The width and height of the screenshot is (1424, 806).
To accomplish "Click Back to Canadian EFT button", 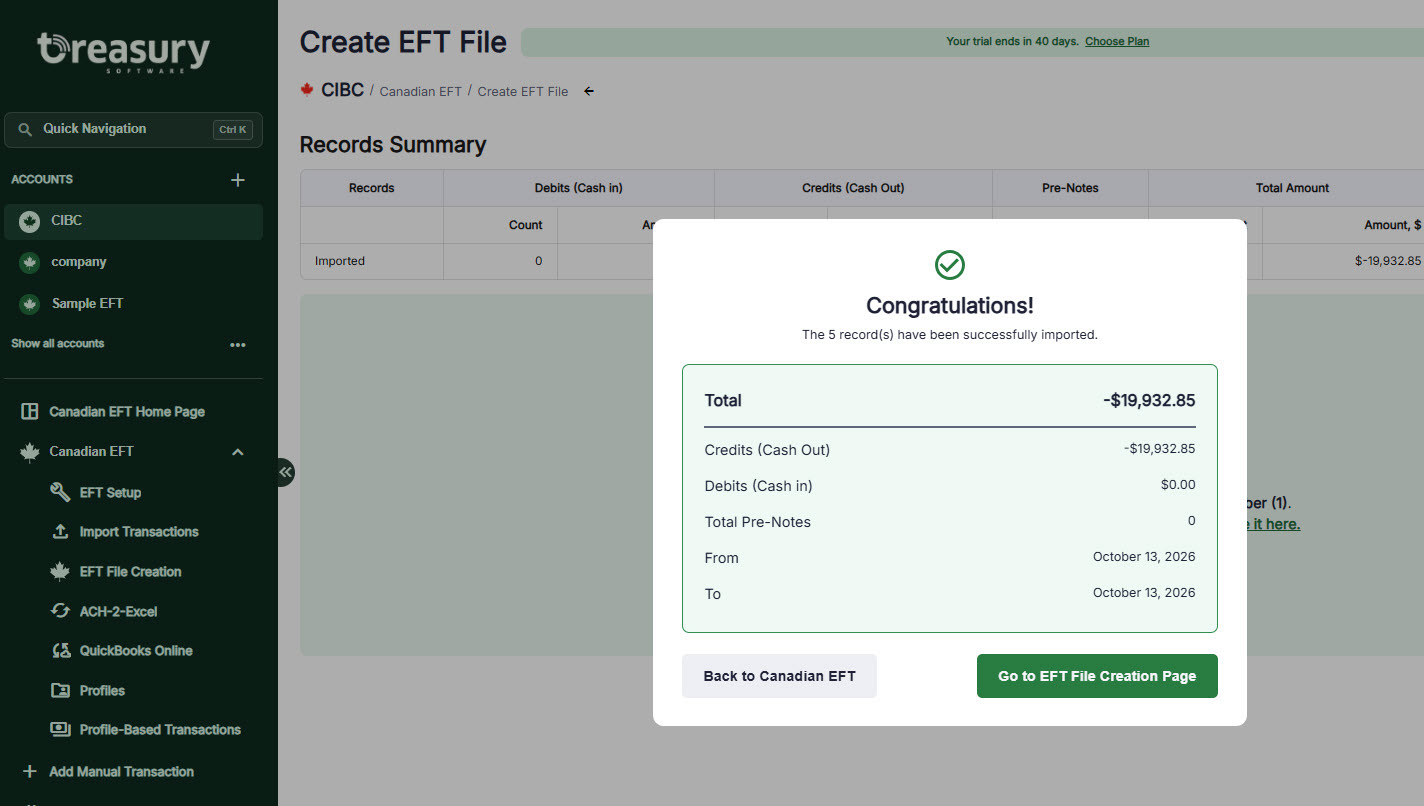I will click(779, 676).
